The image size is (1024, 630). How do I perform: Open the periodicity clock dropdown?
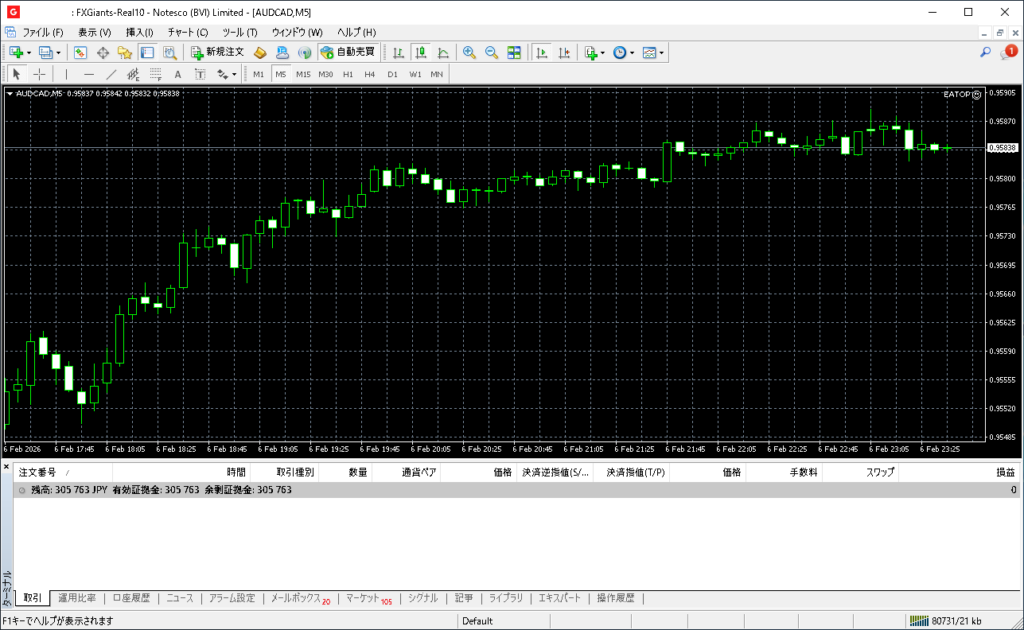(632, 52)
